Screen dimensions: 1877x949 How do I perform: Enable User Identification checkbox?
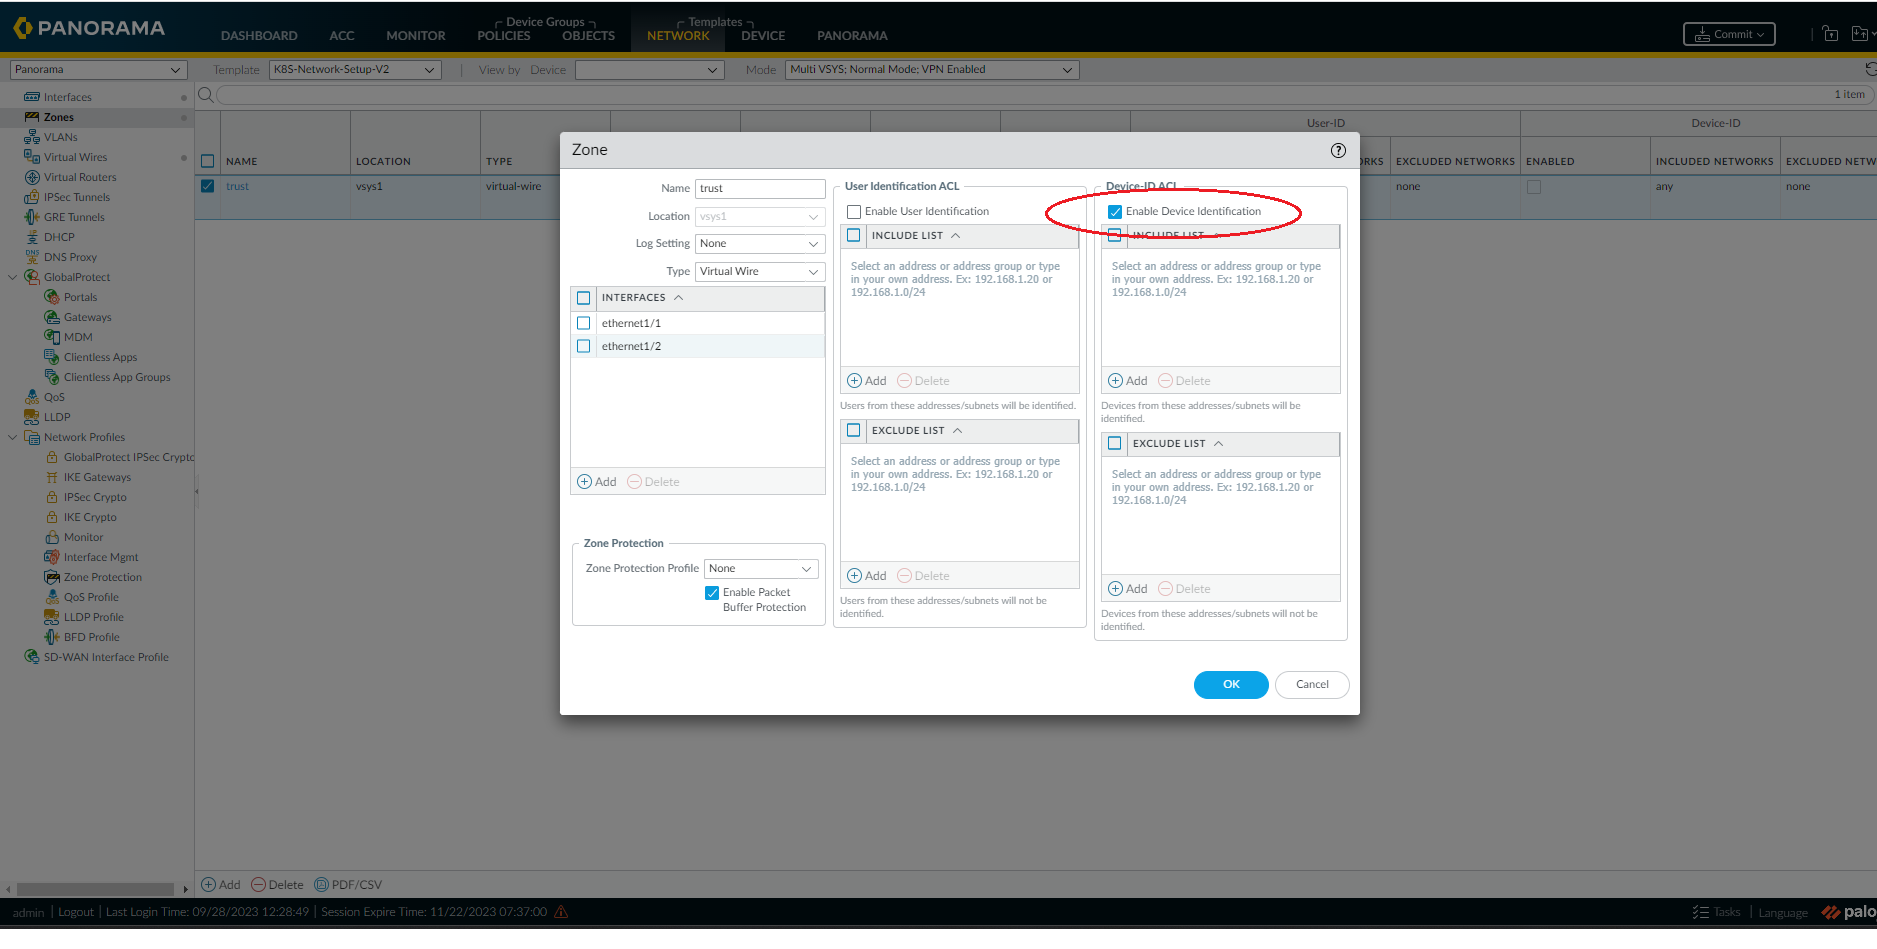tap(854, 212)
